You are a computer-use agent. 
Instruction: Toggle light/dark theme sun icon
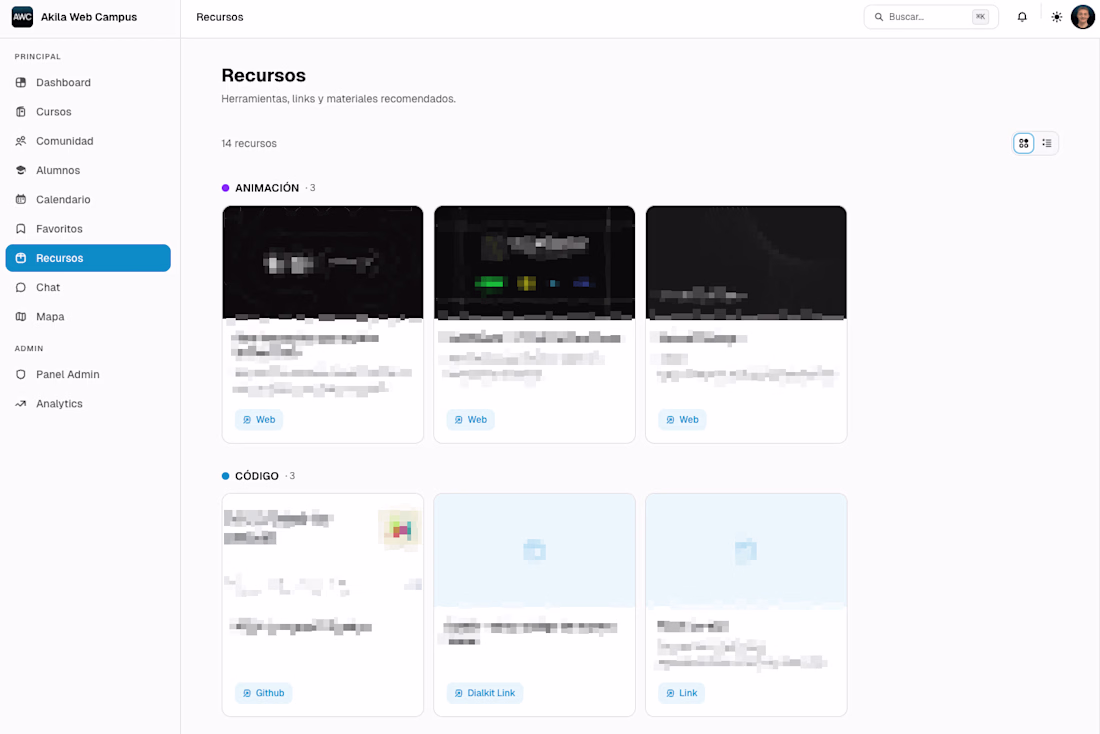(x=1057, y=17)
